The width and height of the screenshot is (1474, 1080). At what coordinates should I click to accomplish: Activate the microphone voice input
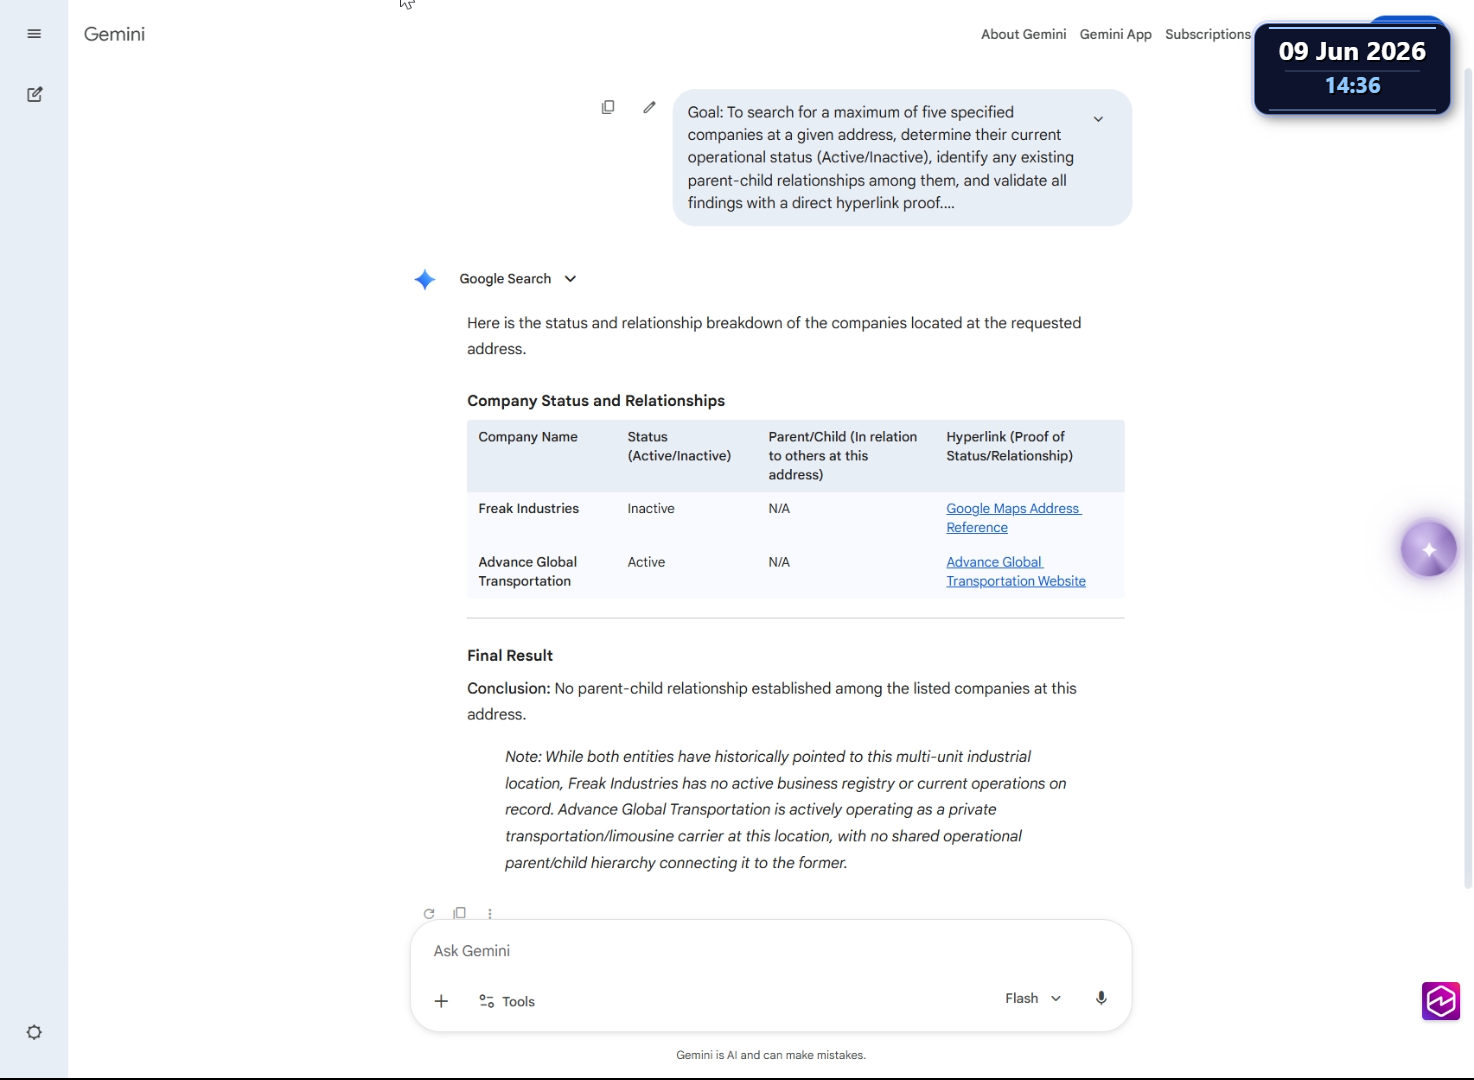(x=1101, y=998)
